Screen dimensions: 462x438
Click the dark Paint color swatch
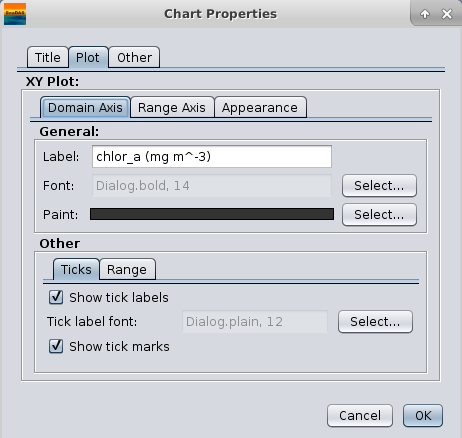212,214
